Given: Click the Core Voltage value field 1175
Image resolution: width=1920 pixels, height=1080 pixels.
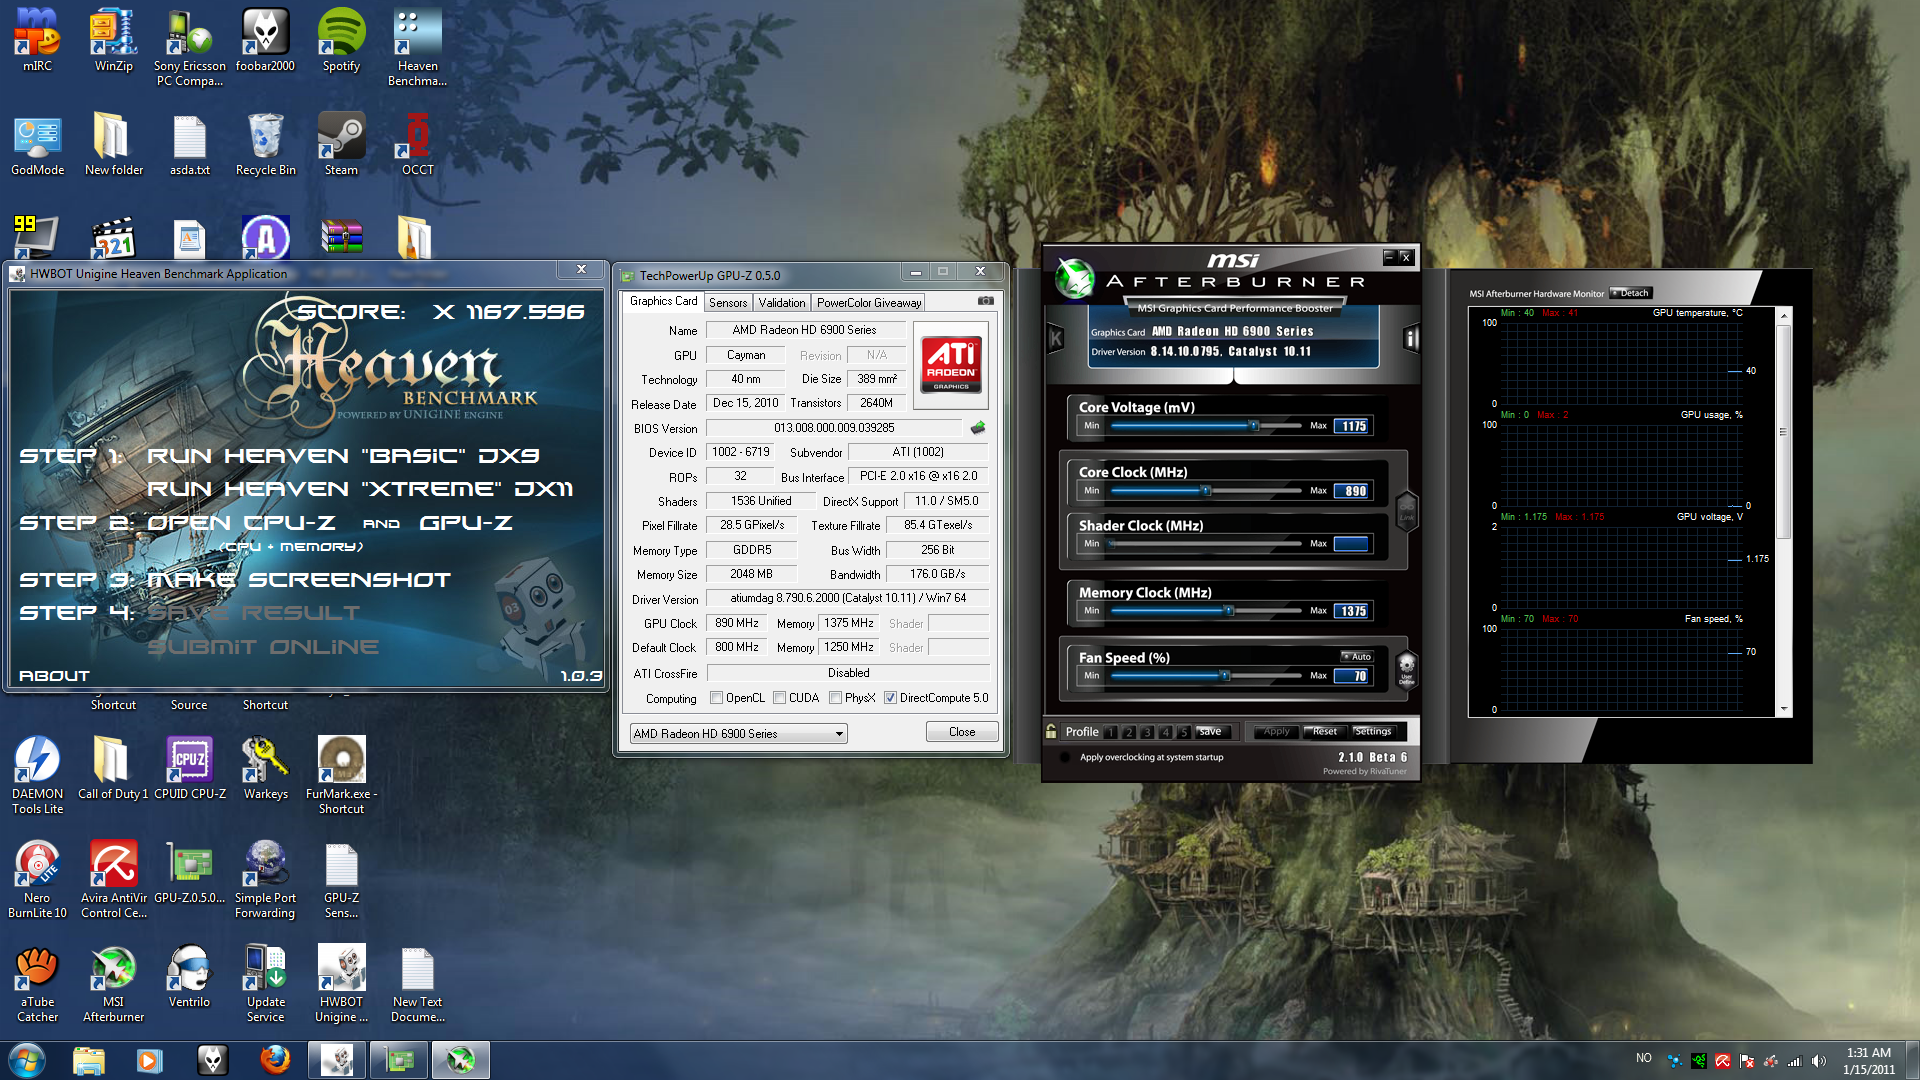Looking at the screenshot, I should pyautogui.click(x=1353, y=426).
